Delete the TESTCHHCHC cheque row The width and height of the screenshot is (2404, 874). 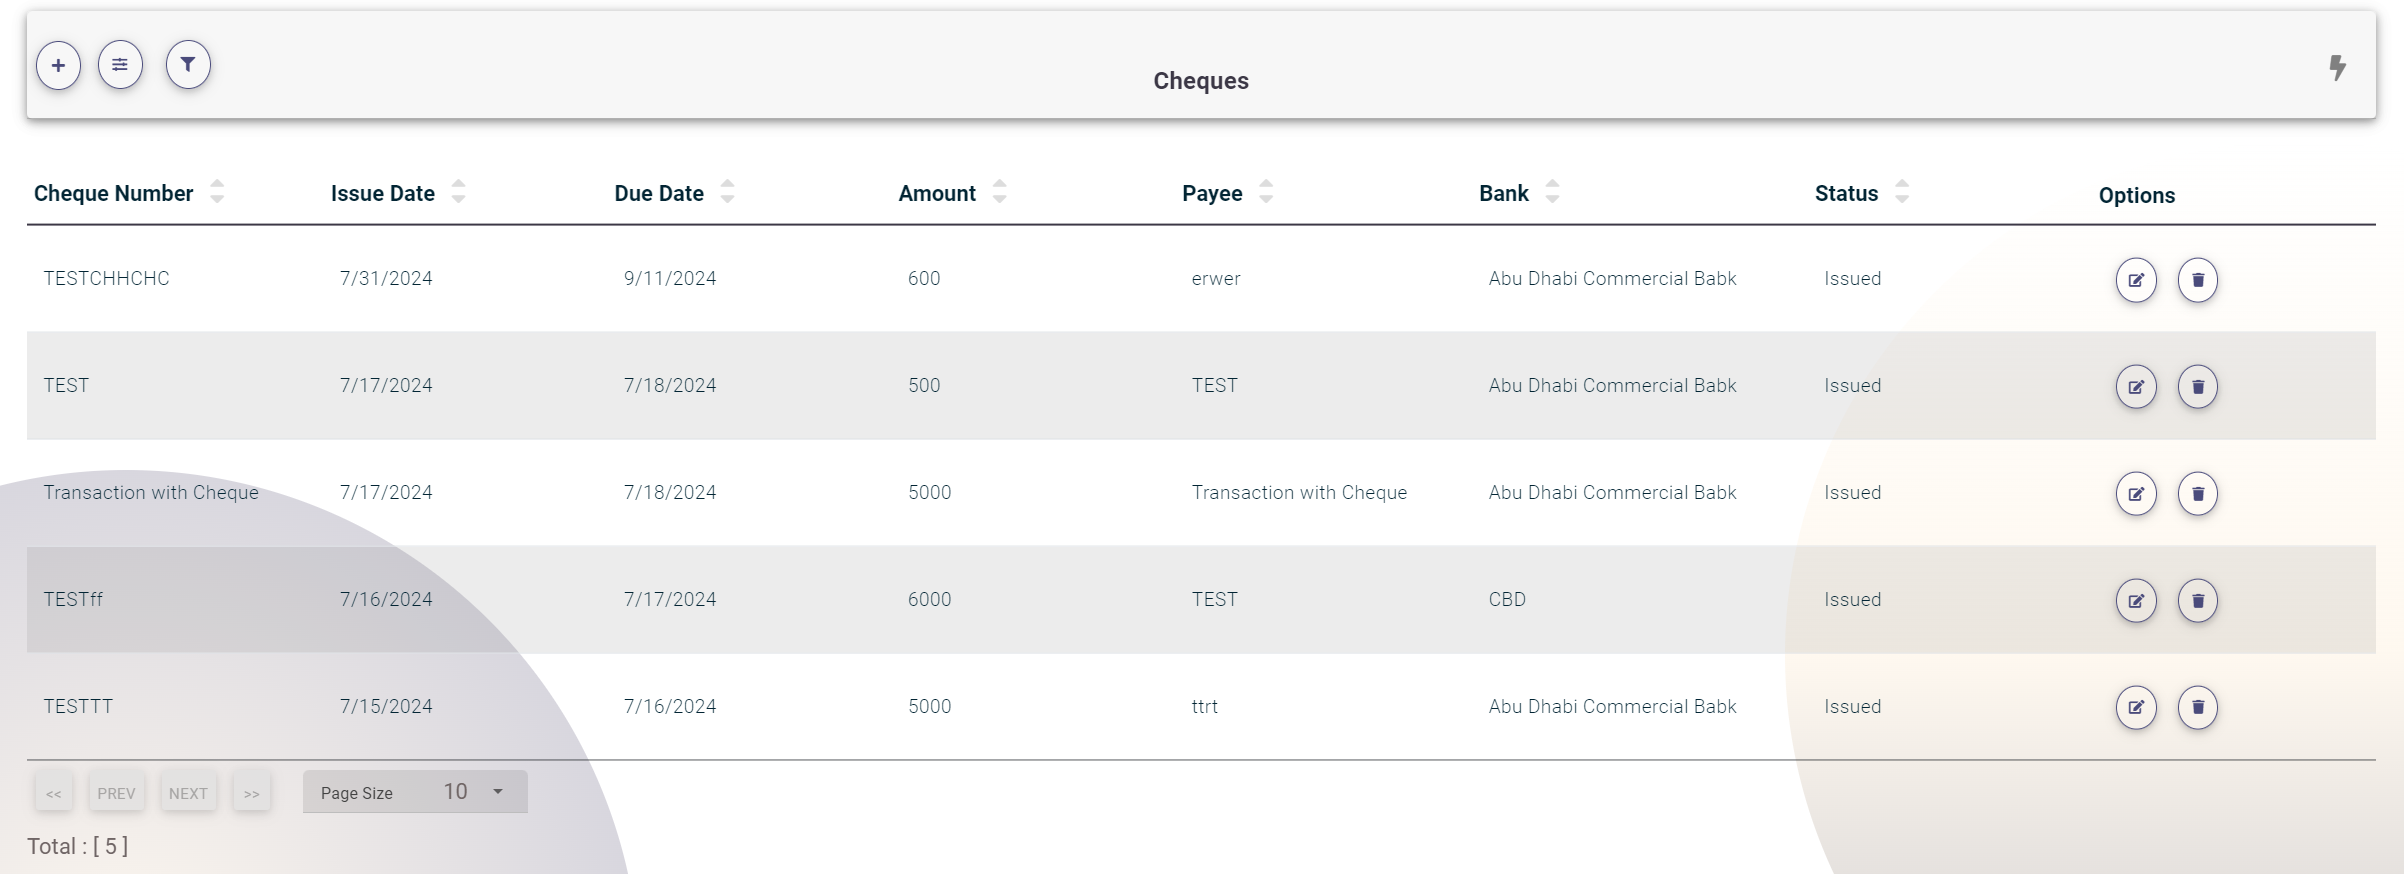pyautogui.click(x=2197, y=280)
